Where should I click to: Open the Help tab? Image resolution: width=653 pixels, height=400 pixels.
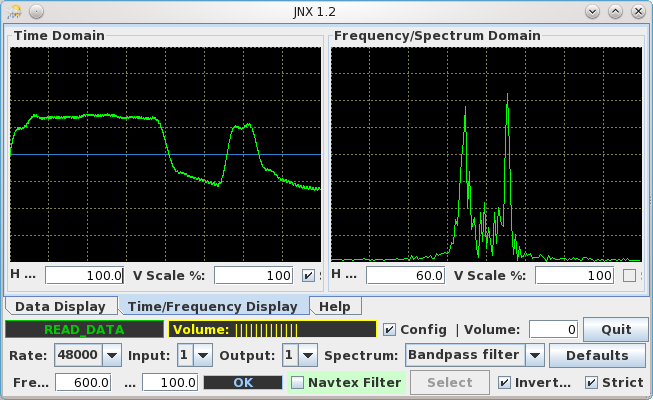tap(335, 306)
